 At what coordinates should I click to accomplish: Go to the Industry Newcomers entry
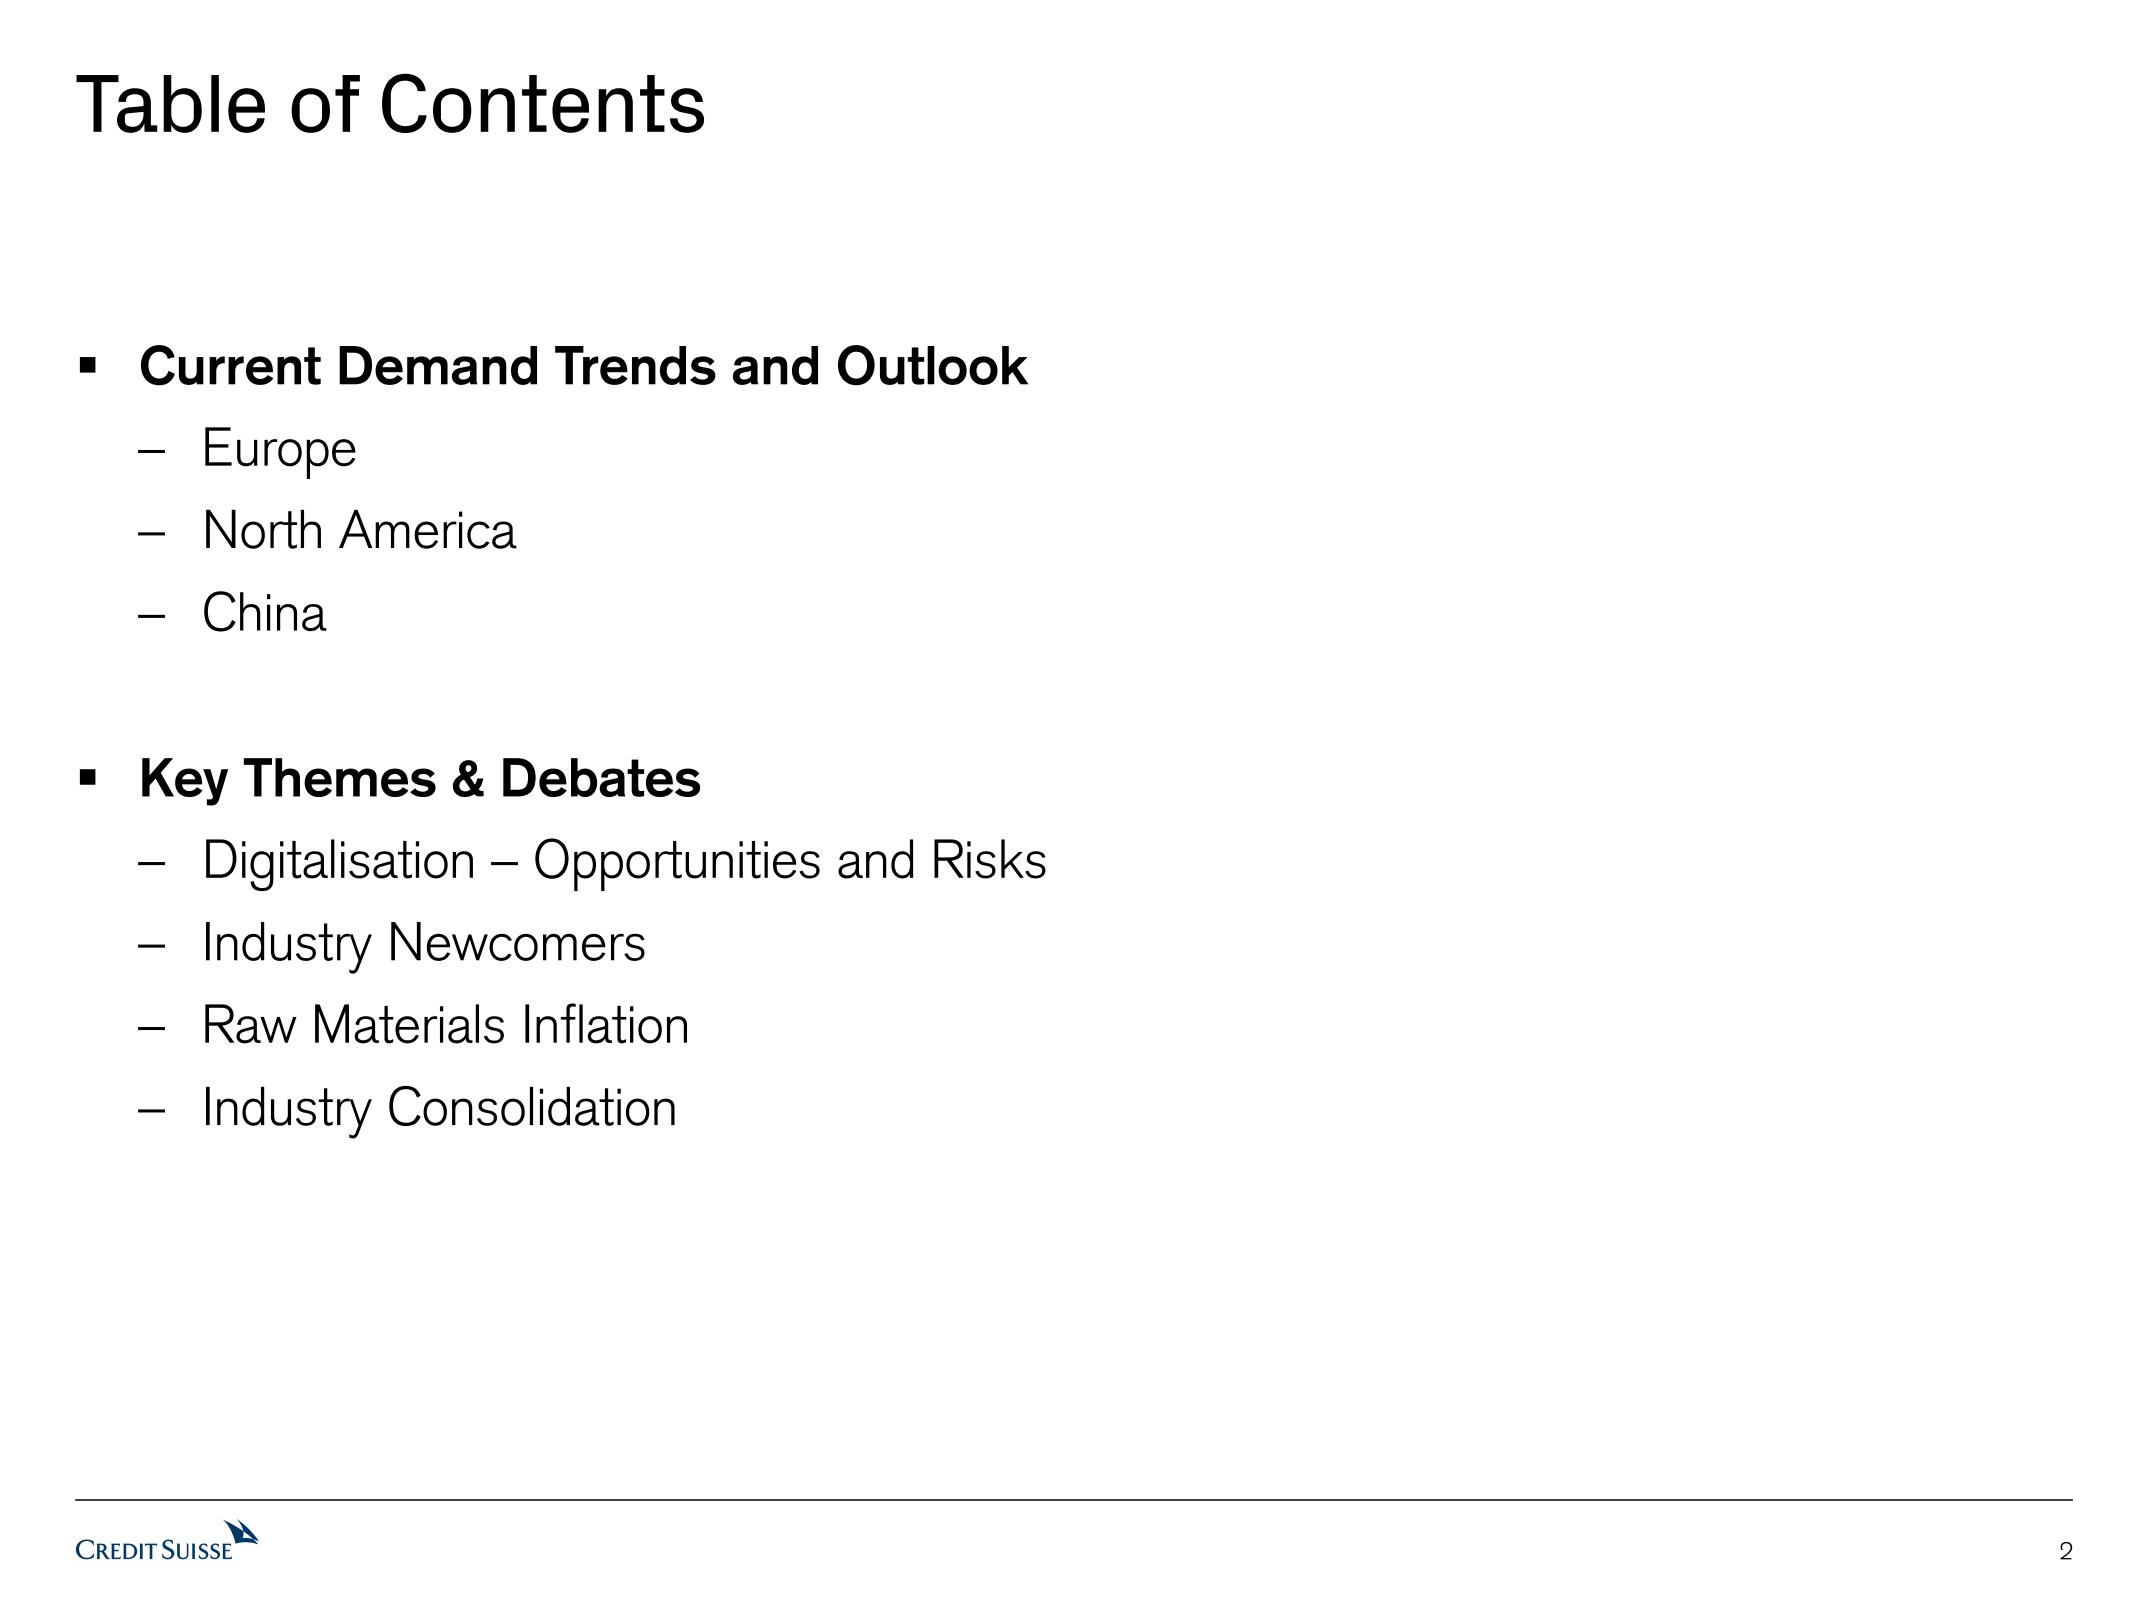pyautogui.click(x=424, y=943)
